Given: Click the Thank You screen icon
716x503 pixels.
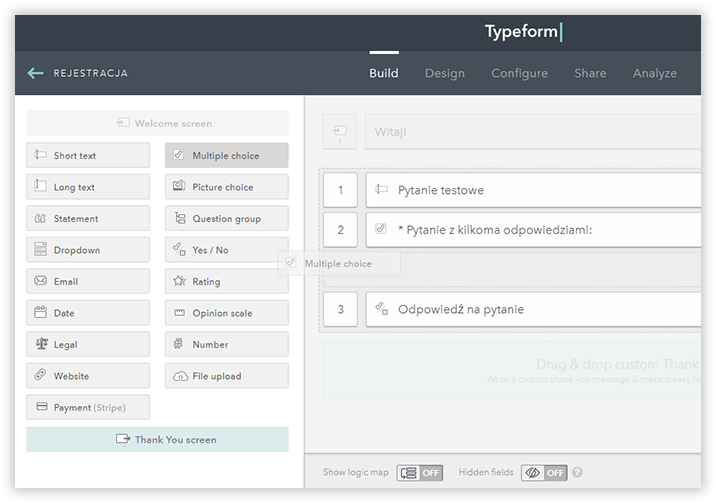Looking at the screenshot, I should 123,440.
